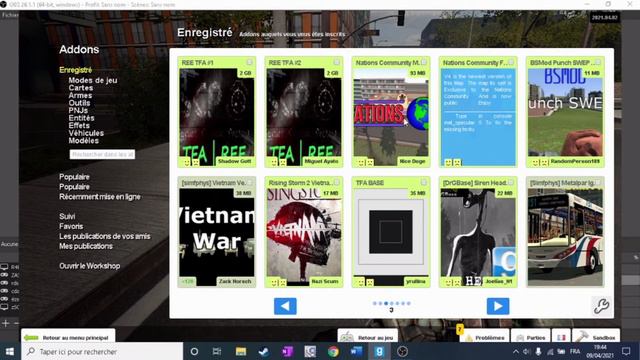Filter addons by Véhicules
The image size is (640, 360).
[86, 133]
